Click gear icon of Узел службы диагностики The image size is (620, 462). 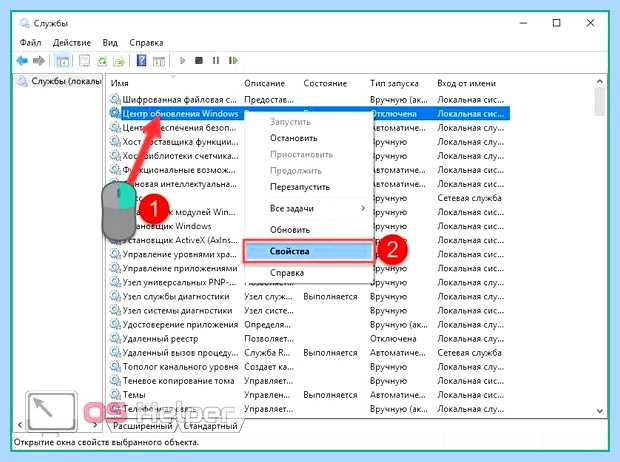(115, 296)
